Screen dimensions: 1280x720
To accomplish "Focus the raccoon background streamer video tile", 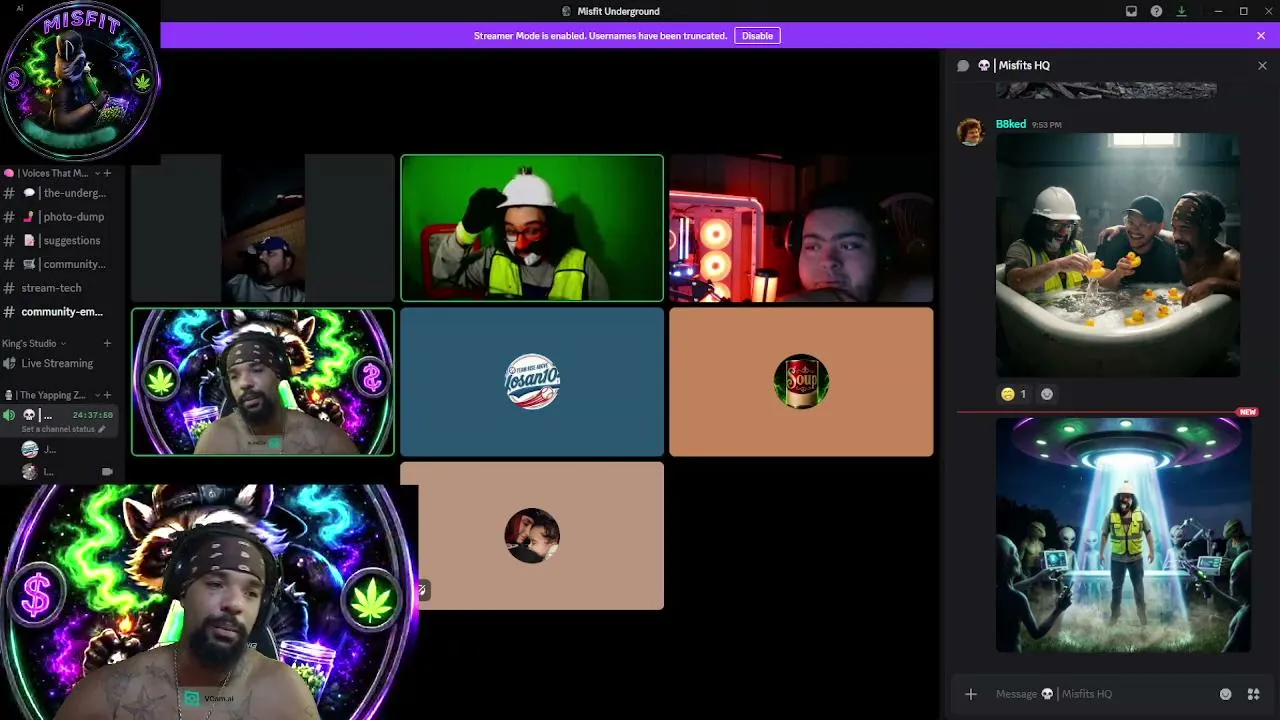I will (x=263, y=382).
